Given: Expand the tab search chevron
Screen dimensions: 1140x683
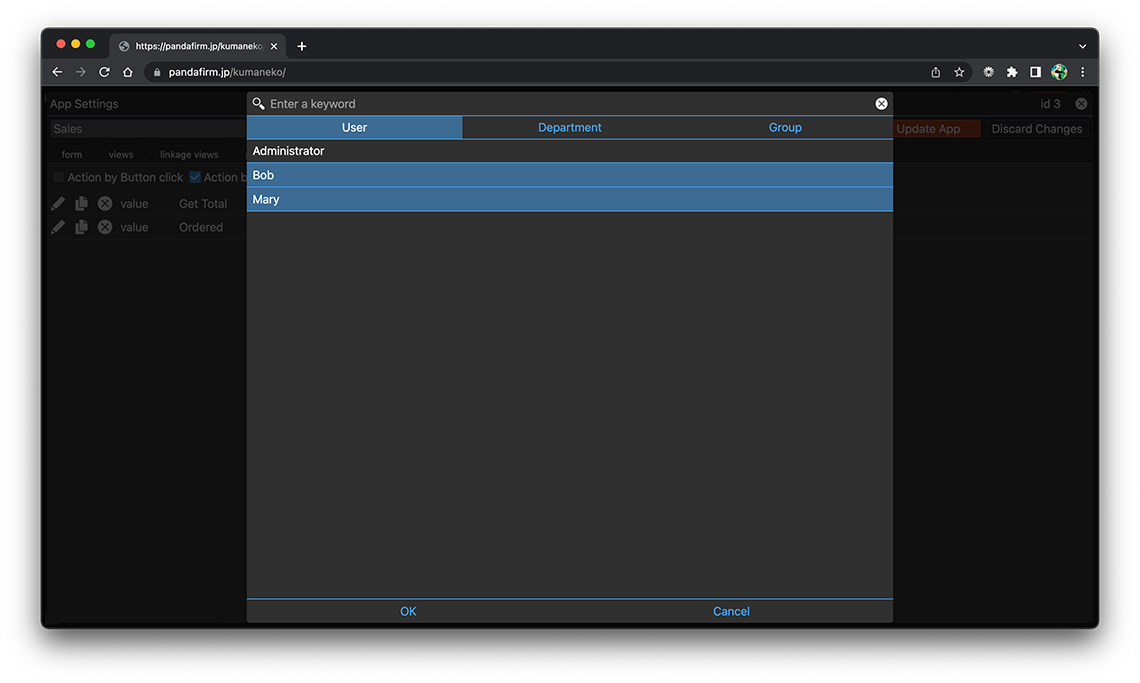Looking at the screenshot, I should (1082, 46).
